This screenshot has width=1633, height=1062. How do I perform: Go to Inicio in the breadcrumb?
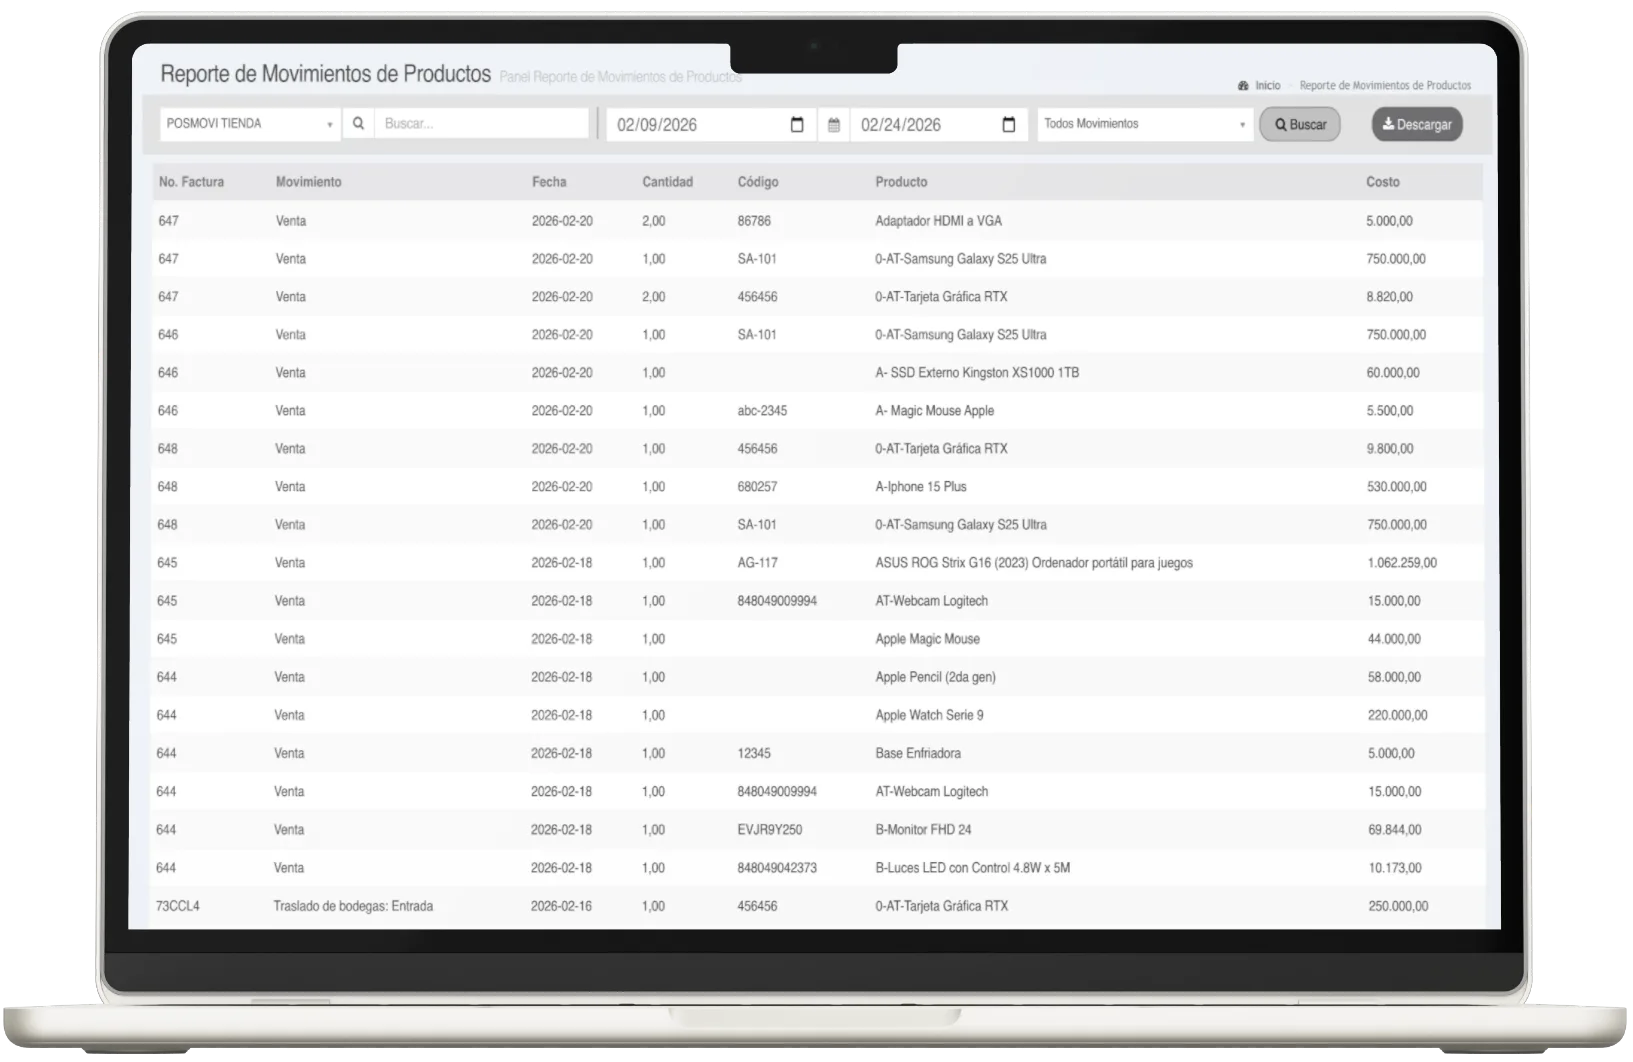pos(1267,86)
